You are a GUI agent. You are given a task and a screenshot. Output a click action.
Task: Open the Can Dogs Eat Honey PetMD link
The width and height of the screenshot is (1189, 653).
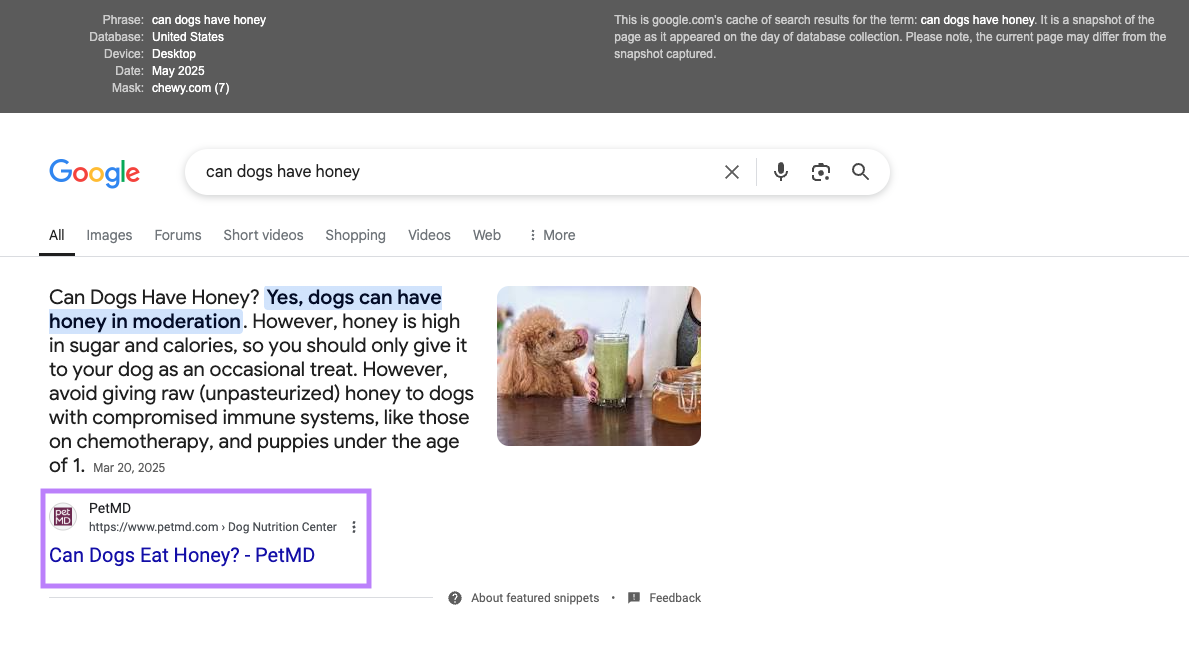[181, 555]
